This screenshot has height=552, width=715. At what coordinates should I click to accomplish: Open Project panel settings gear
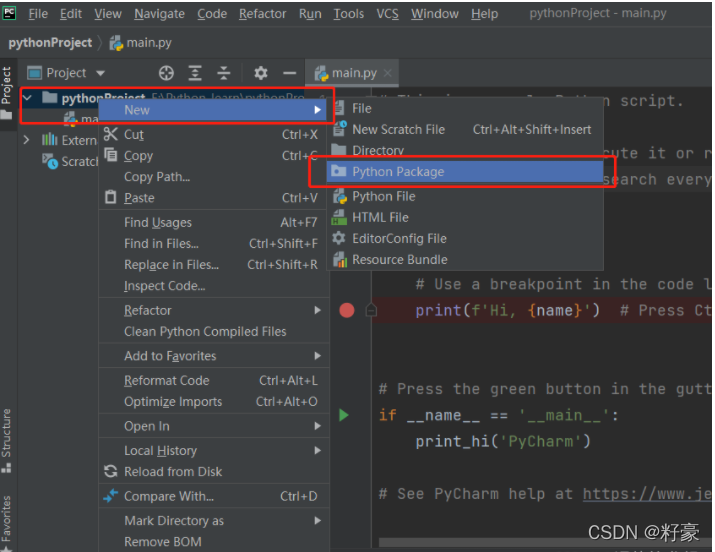pyautogui.click(x=260, y=73)
